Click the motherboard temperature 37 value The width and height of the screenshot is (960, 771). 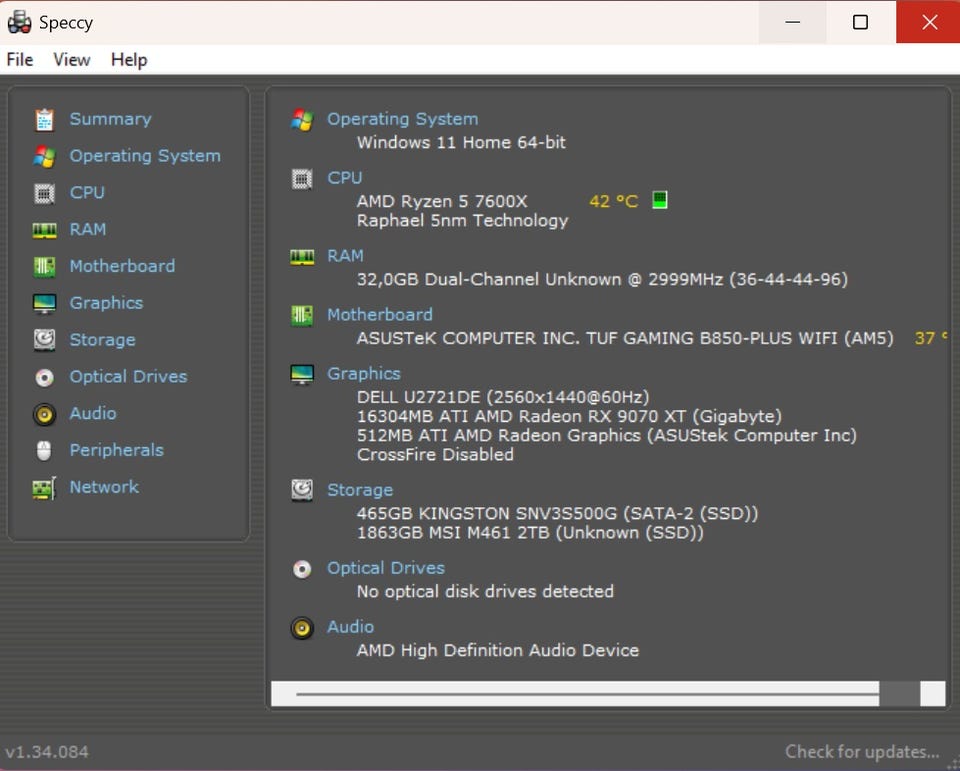(x=931, y=337)
